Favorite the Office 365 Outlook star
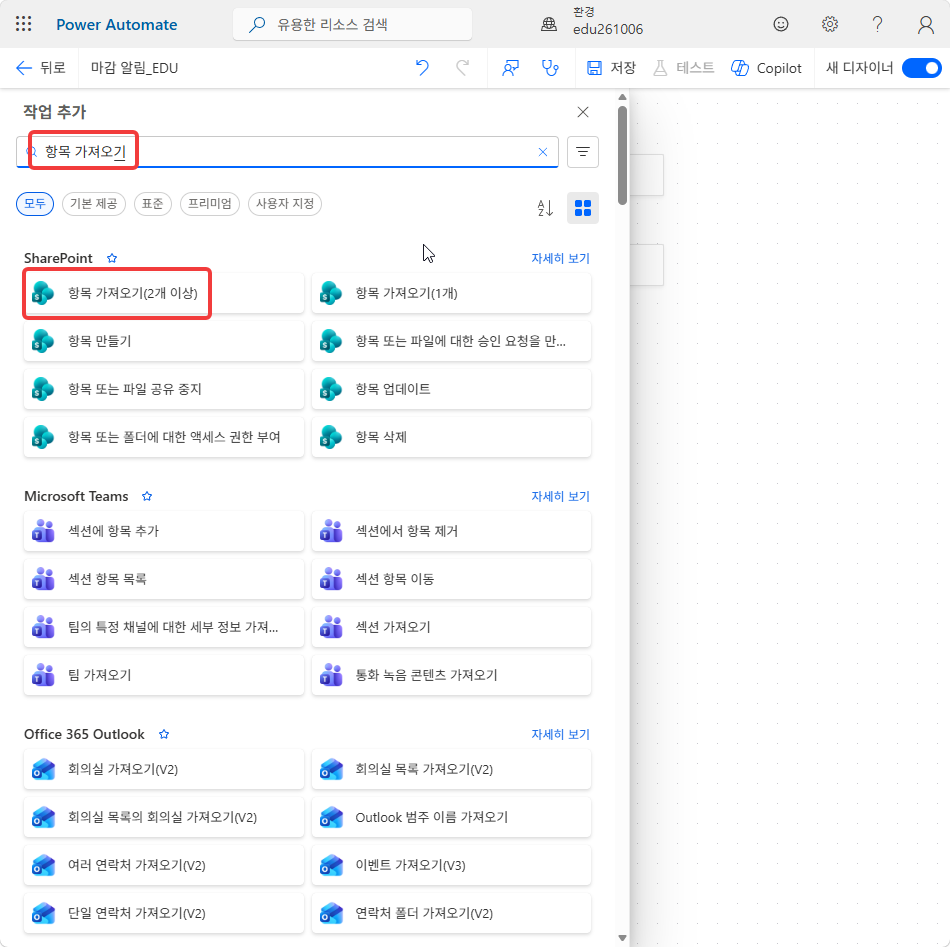This screenshot has width=950, height=947. pyautogui.click(x=164, y=734)
